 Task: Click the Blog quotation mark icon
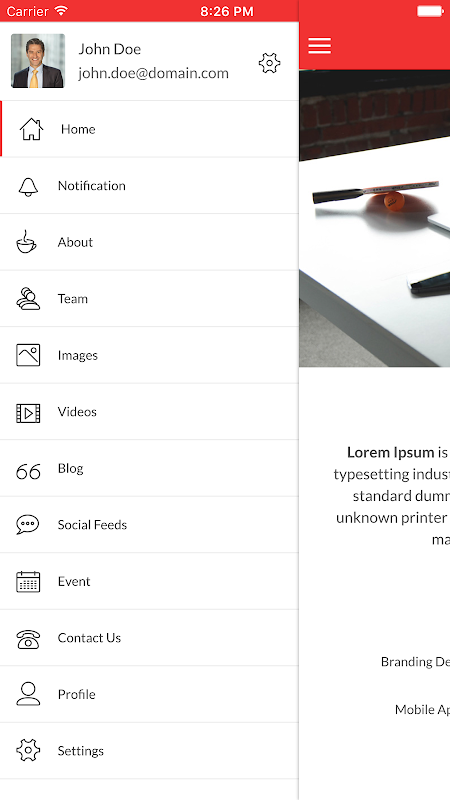[x=28, y=471]
